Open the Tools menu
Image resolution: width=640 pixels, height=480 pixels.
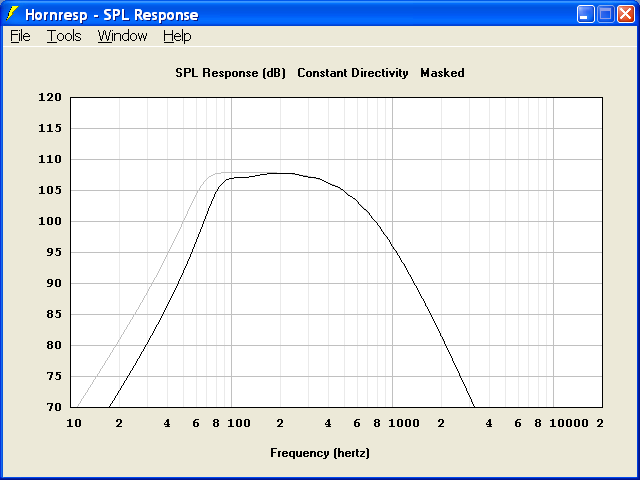pos(64,36)
